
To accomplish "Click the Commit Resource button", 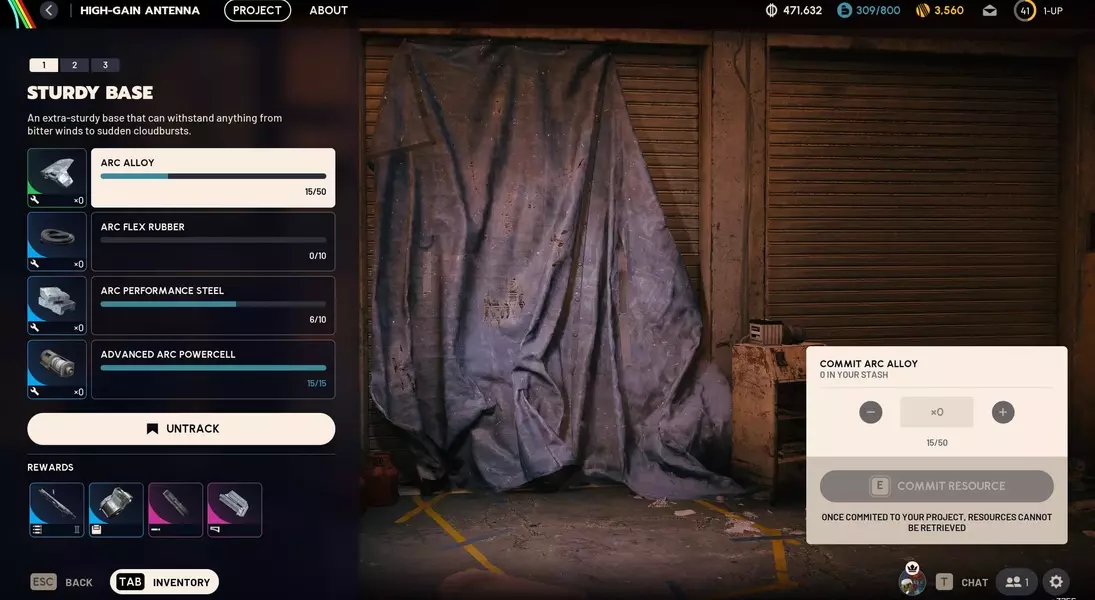I will pos(936,486).
